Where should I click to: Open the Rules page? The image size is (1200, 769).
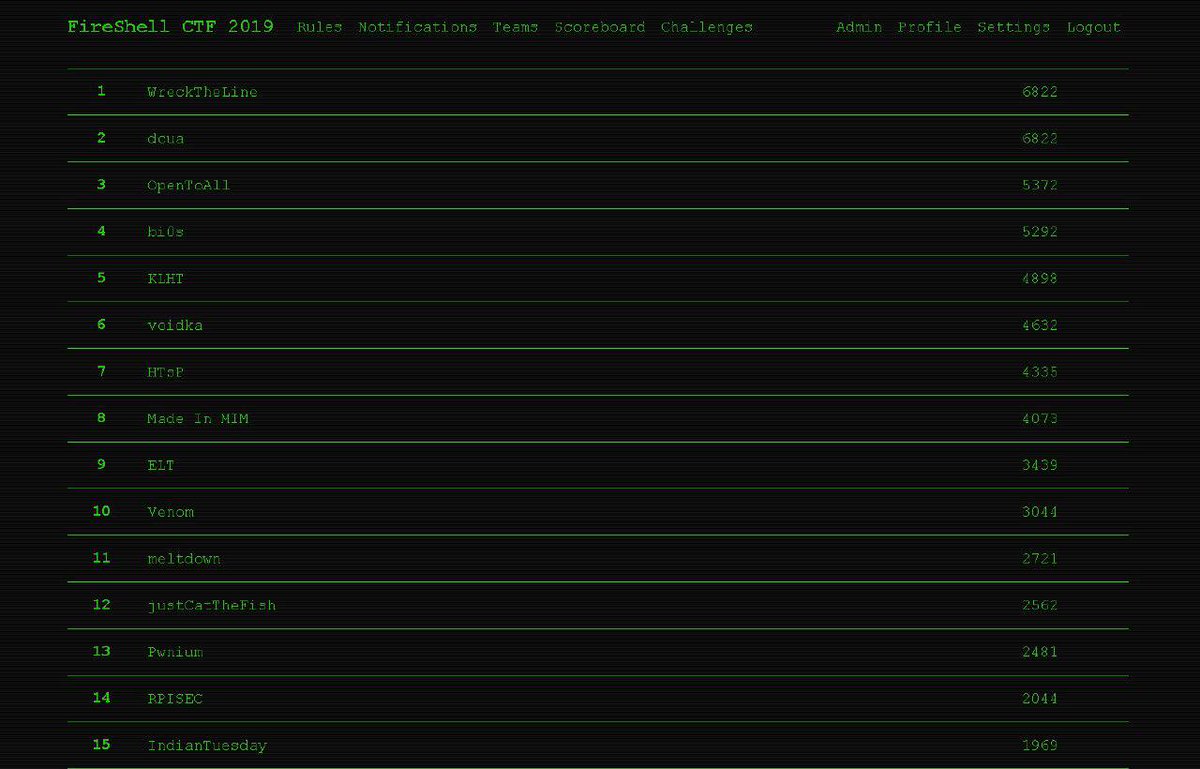tap(320, 27)
